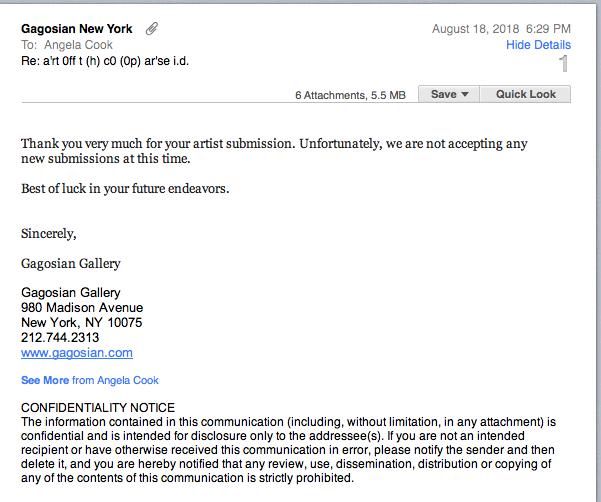Click the CONFIDENTIALITY NOTICE heading
Screen dimensions: 601x502
point(98,407)
